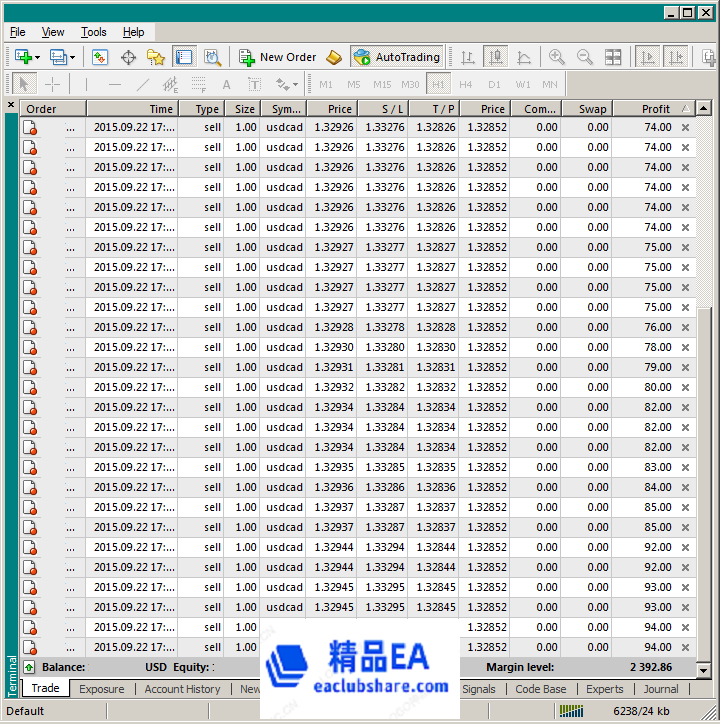Switch to the Exposure tab
This screenshot has height=724, width=720.
click(102, 689)
